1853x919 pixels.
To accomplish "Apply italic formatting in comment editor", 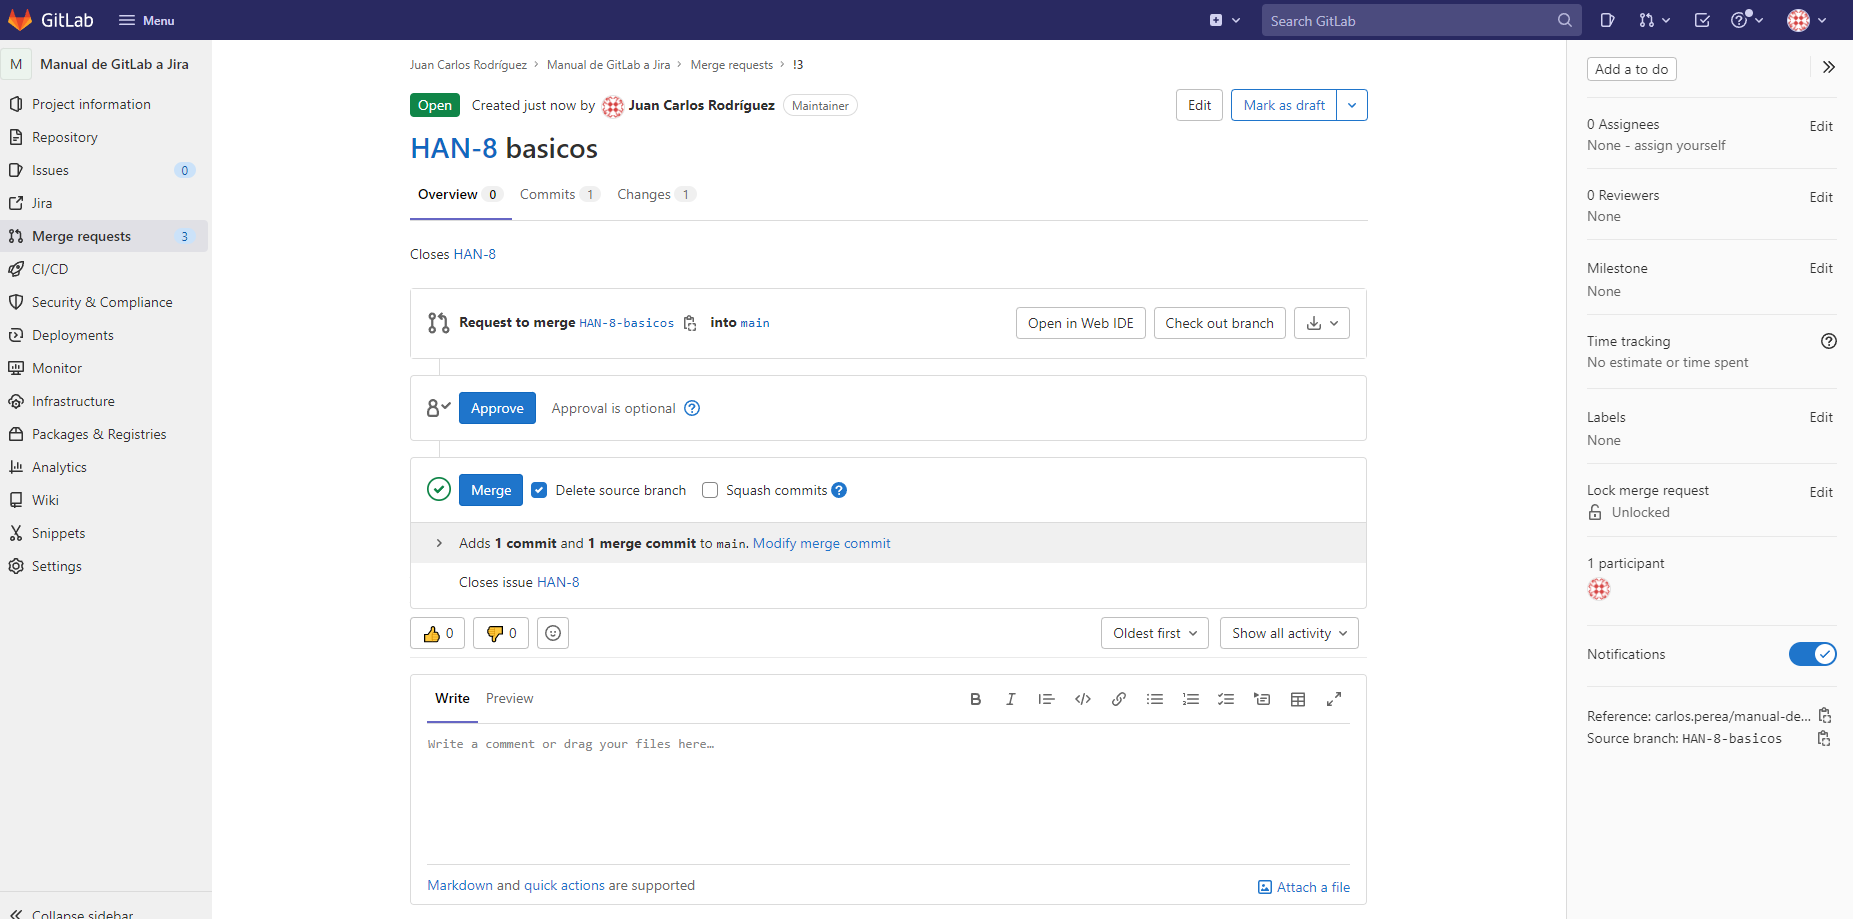I will [x=1010, y=699].
